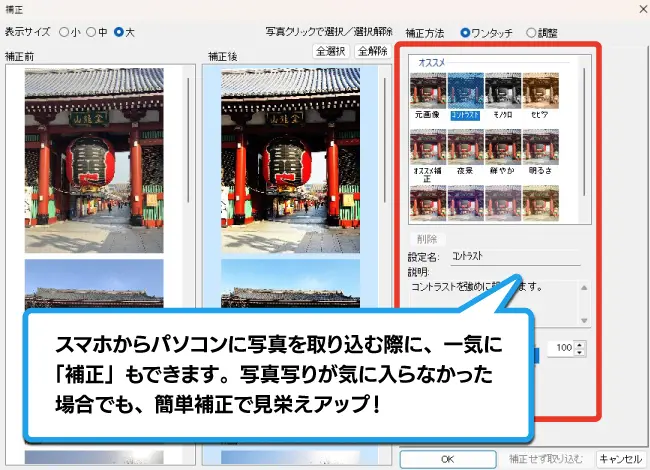Image resolution: width=650 pixels, height=470 pixels.
Task: Apply the セピア preset thumbnail
Action: [x=541, y=91]
